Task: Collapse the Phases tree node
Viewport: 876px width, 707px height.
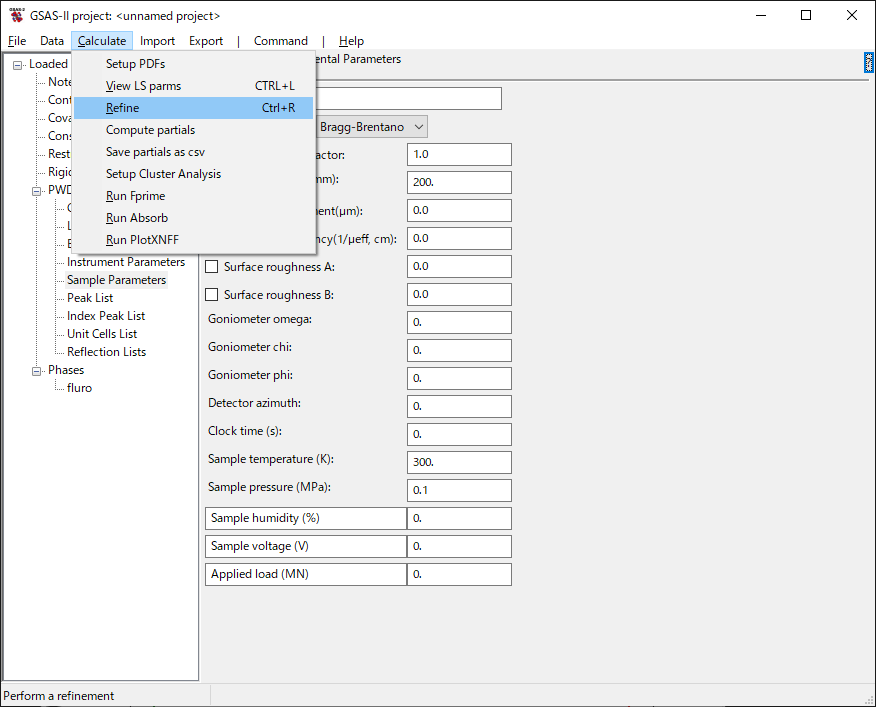Action: pyautogui.click(x=38, y=371)
